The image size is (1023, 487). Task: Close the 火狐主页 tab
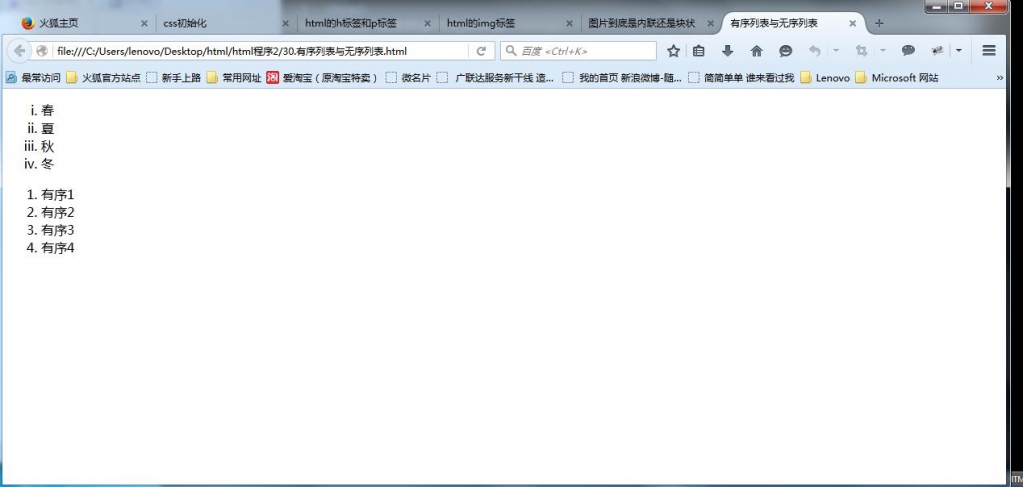144,24
